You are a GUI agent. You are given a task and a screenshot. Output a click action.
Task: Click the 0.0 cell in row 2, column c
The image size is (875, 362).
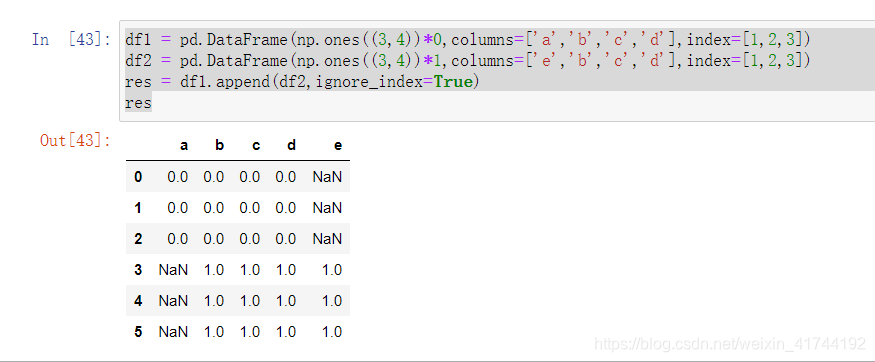(x=249, y=239)
